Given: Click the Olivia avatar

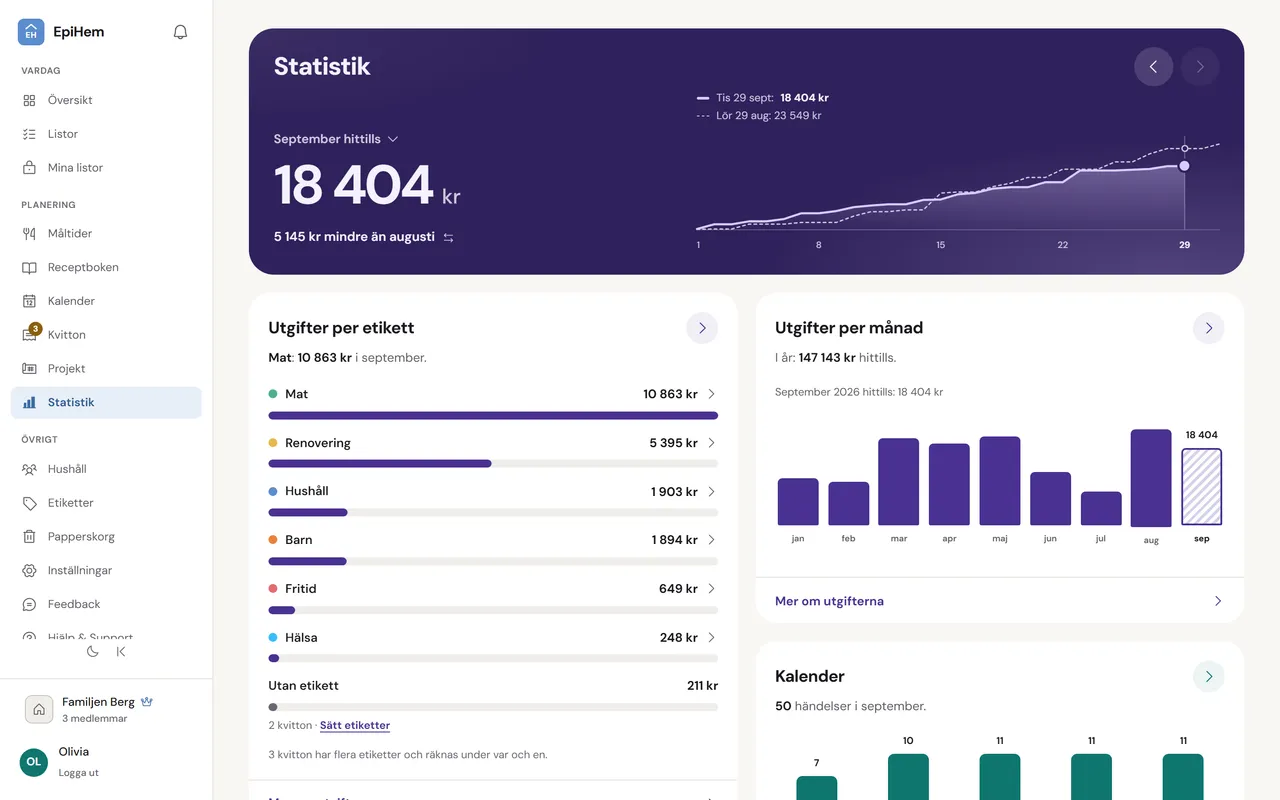Looking at the screenshot, I should pyautogui.click(x=34, y=762).
